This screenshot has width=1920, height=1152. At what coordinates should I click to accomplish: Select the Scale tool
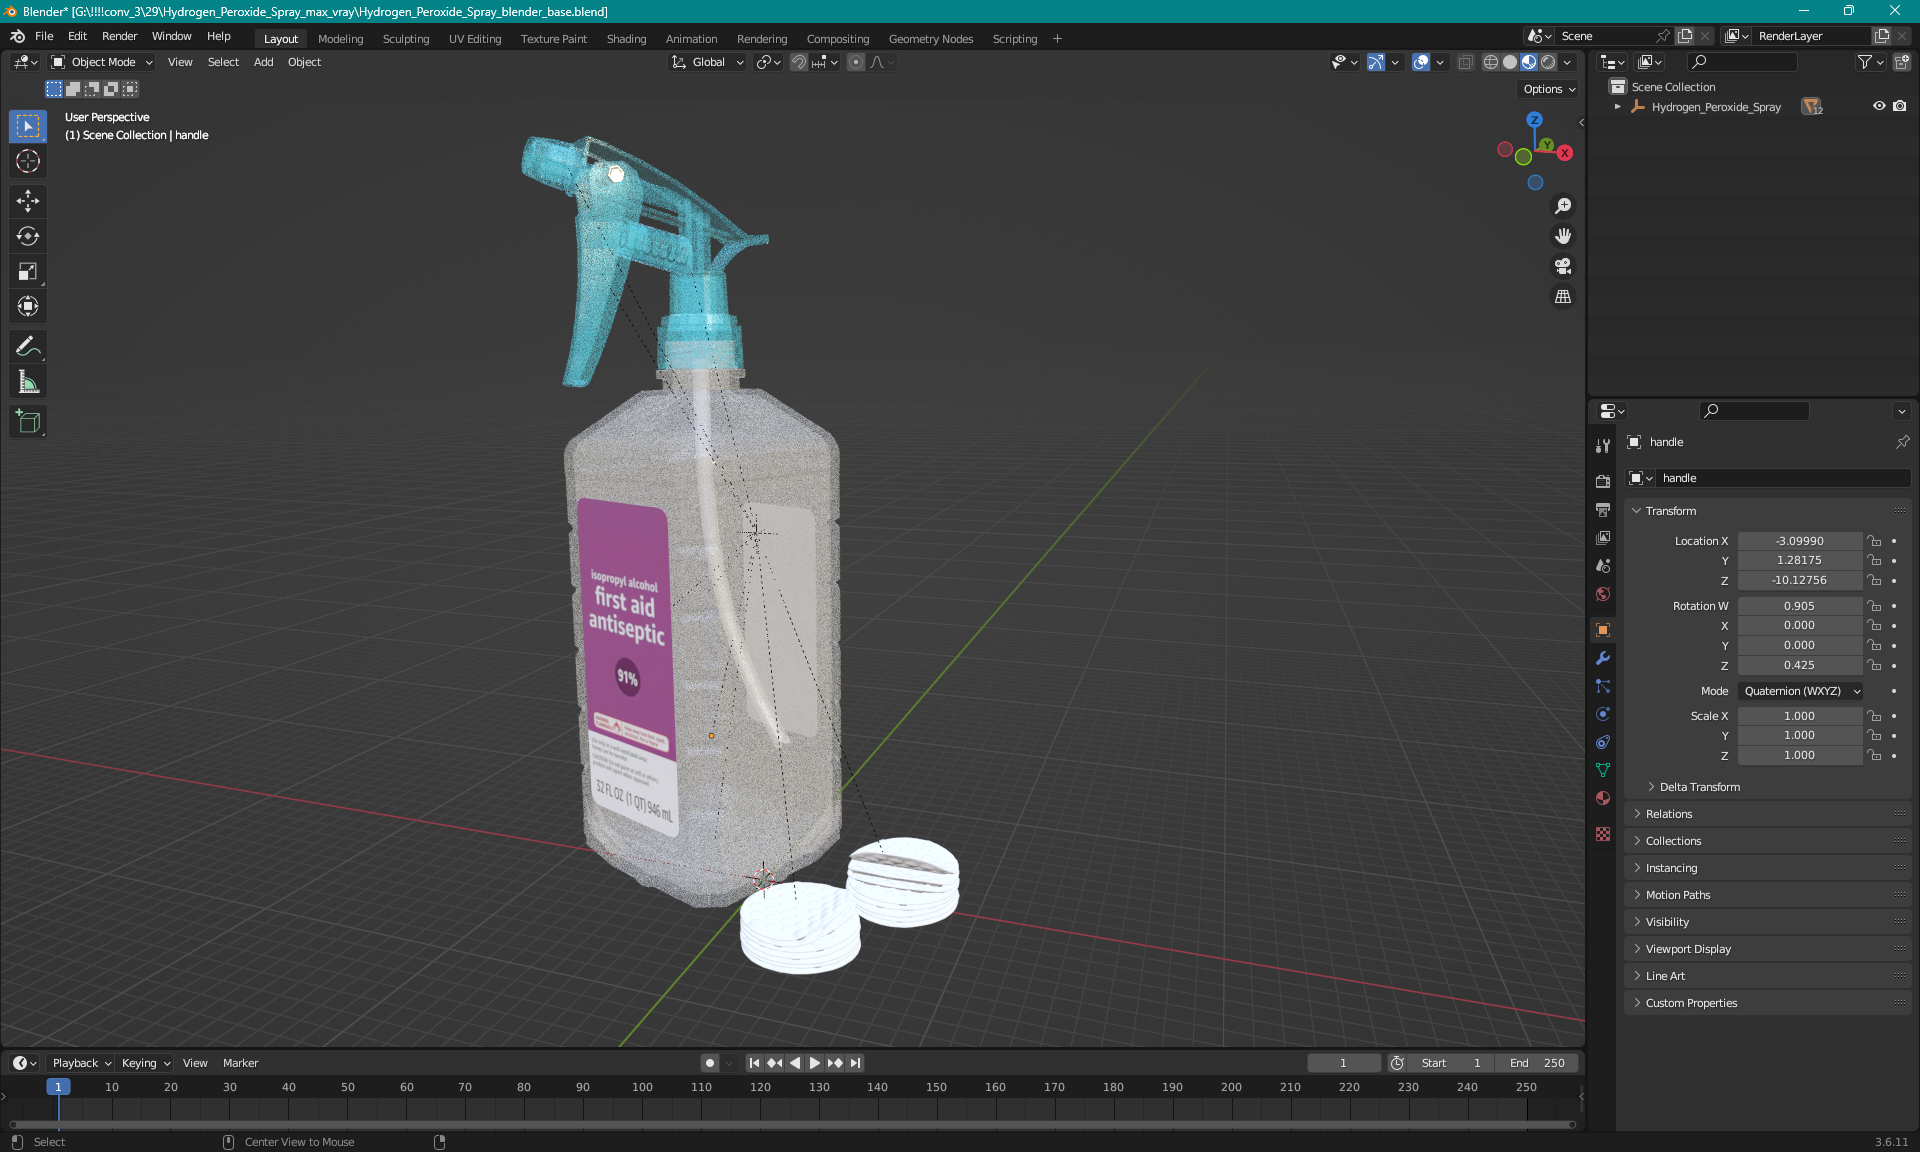click(28, 272)
